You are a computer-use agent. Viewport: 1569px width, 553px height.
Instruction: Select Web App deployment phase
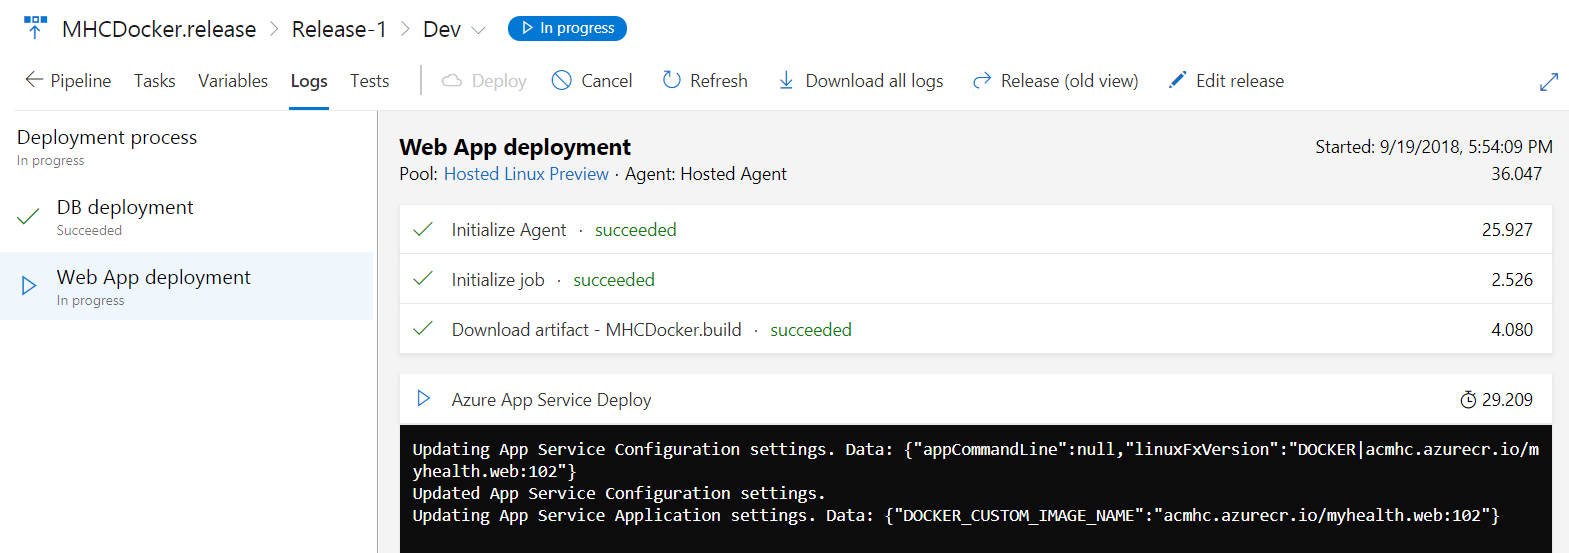pos(186,286)
